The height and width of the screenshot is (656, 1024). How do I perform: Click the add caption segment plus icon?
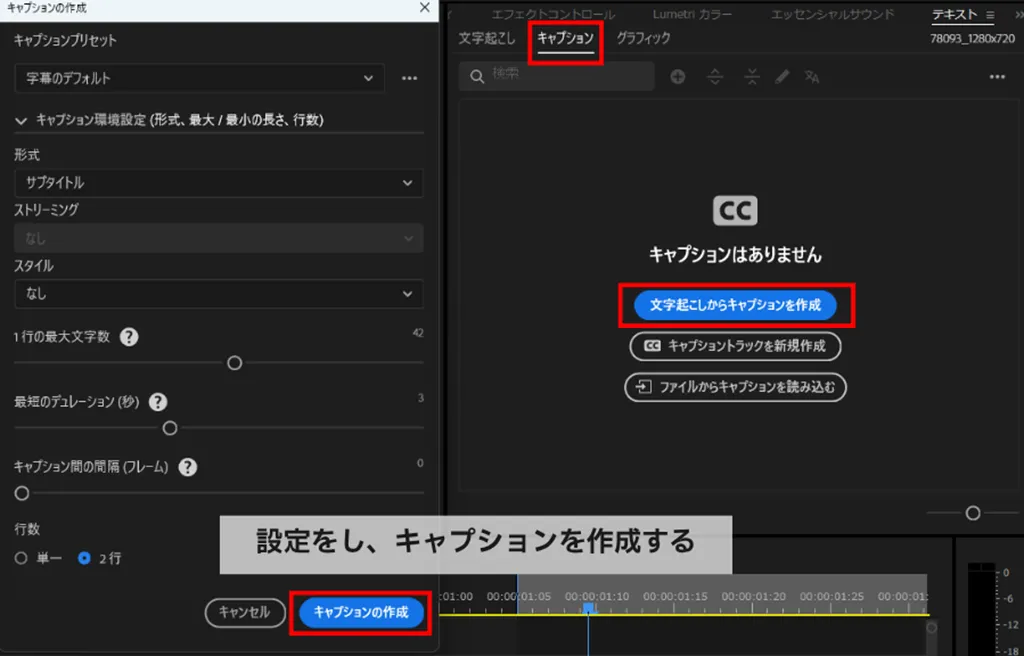[678, 77]
